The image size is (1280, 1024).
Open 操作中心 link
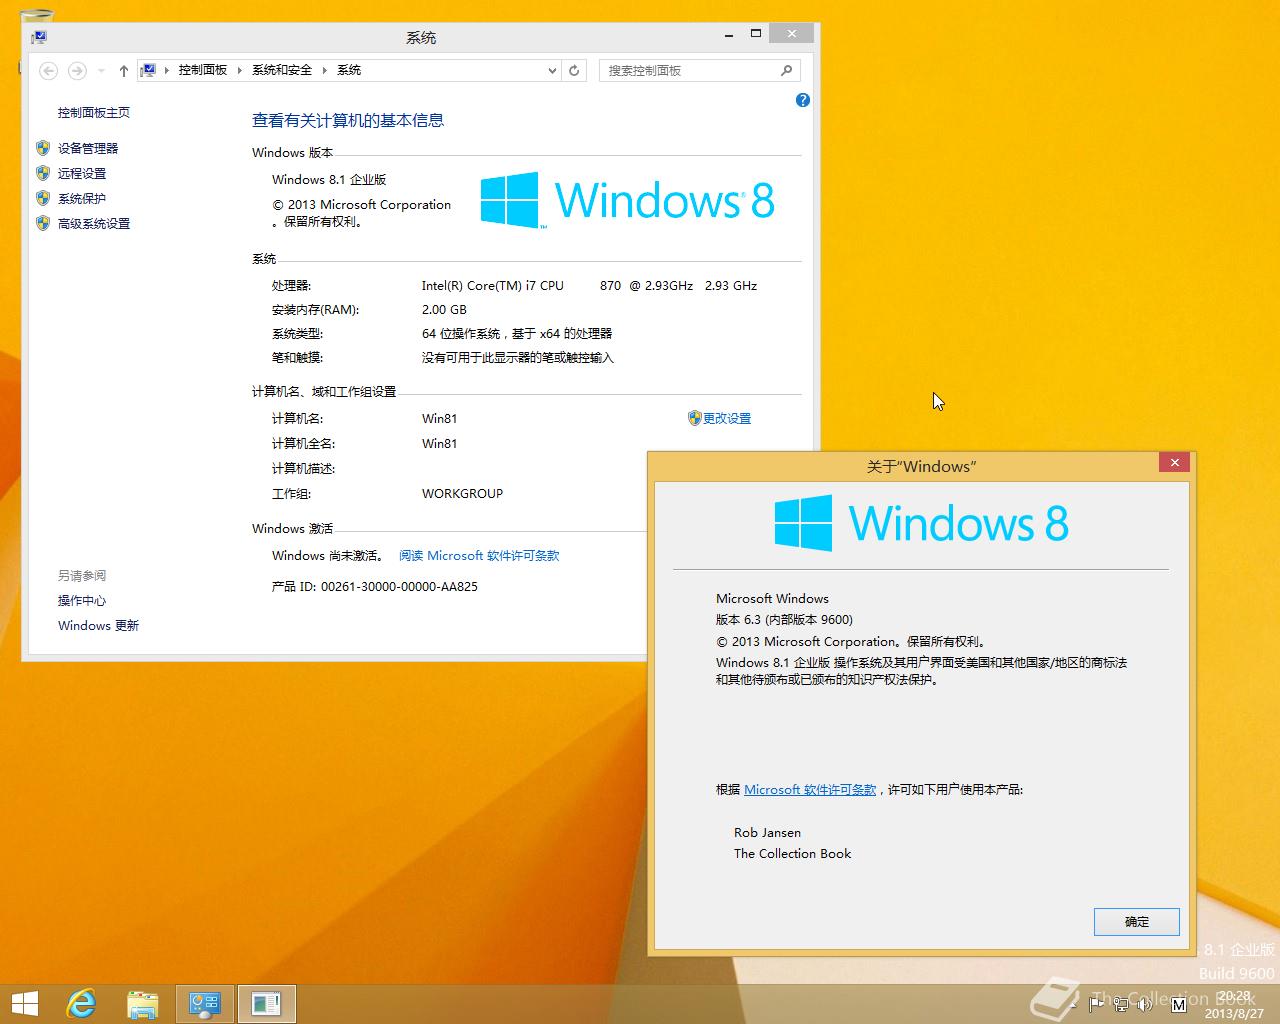82,600
